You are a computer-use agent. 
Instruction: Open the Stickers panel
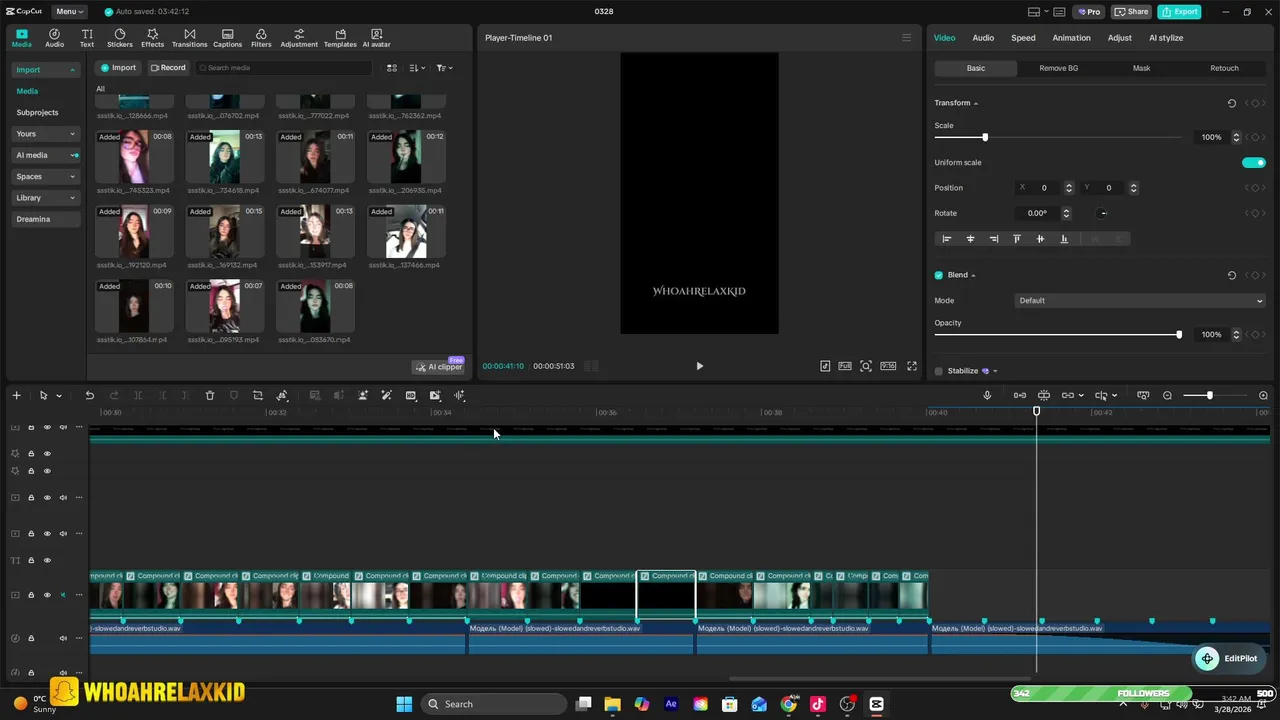tap(120, 38)
